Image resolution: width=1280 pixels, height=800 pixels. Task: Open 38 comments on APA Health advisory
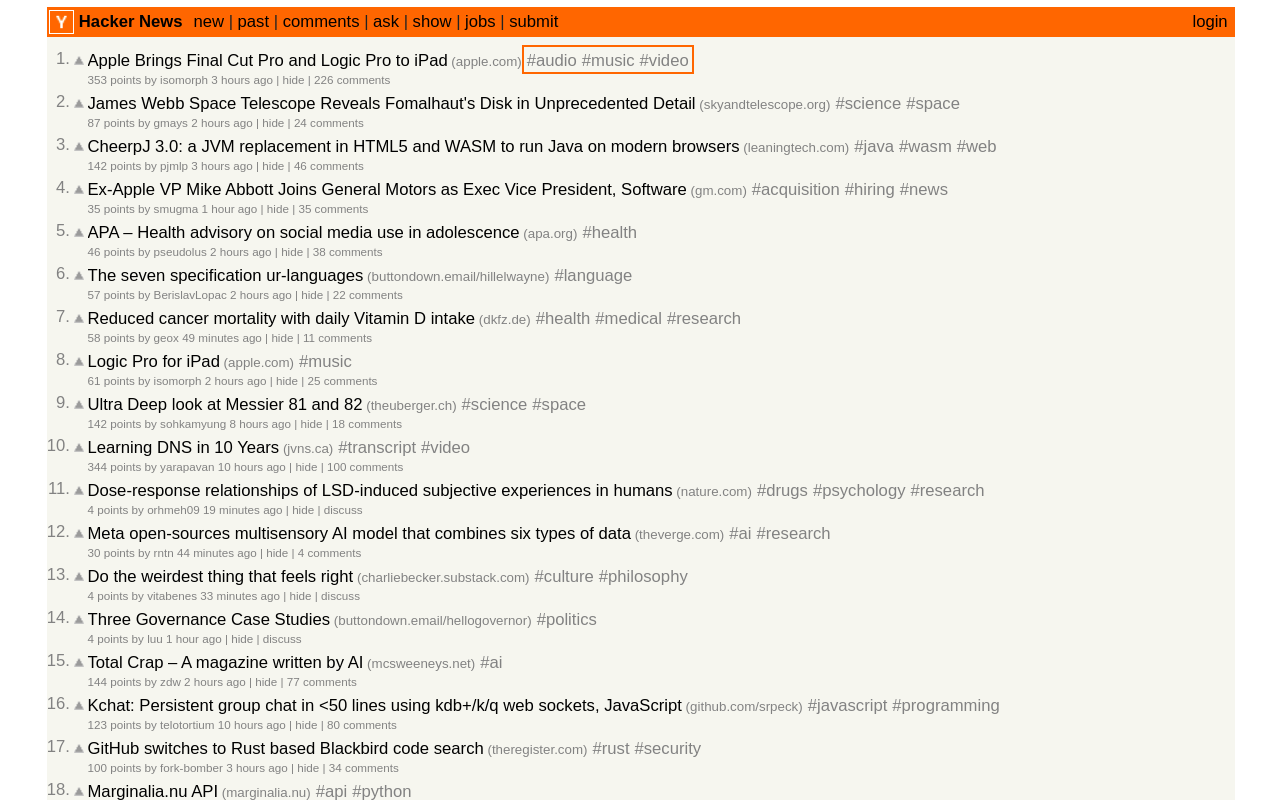[x=347, y=252]
